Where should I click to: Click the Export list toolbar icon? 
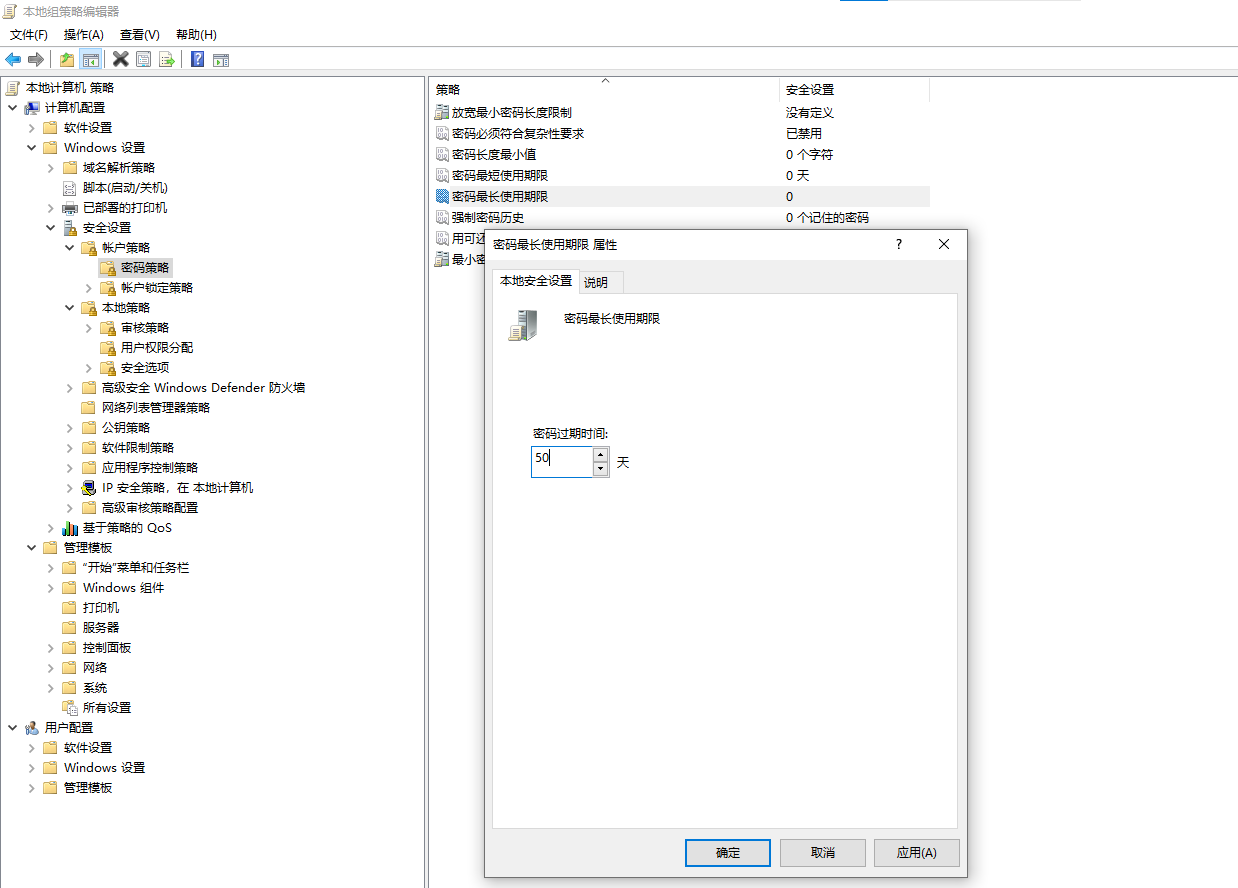167,59
